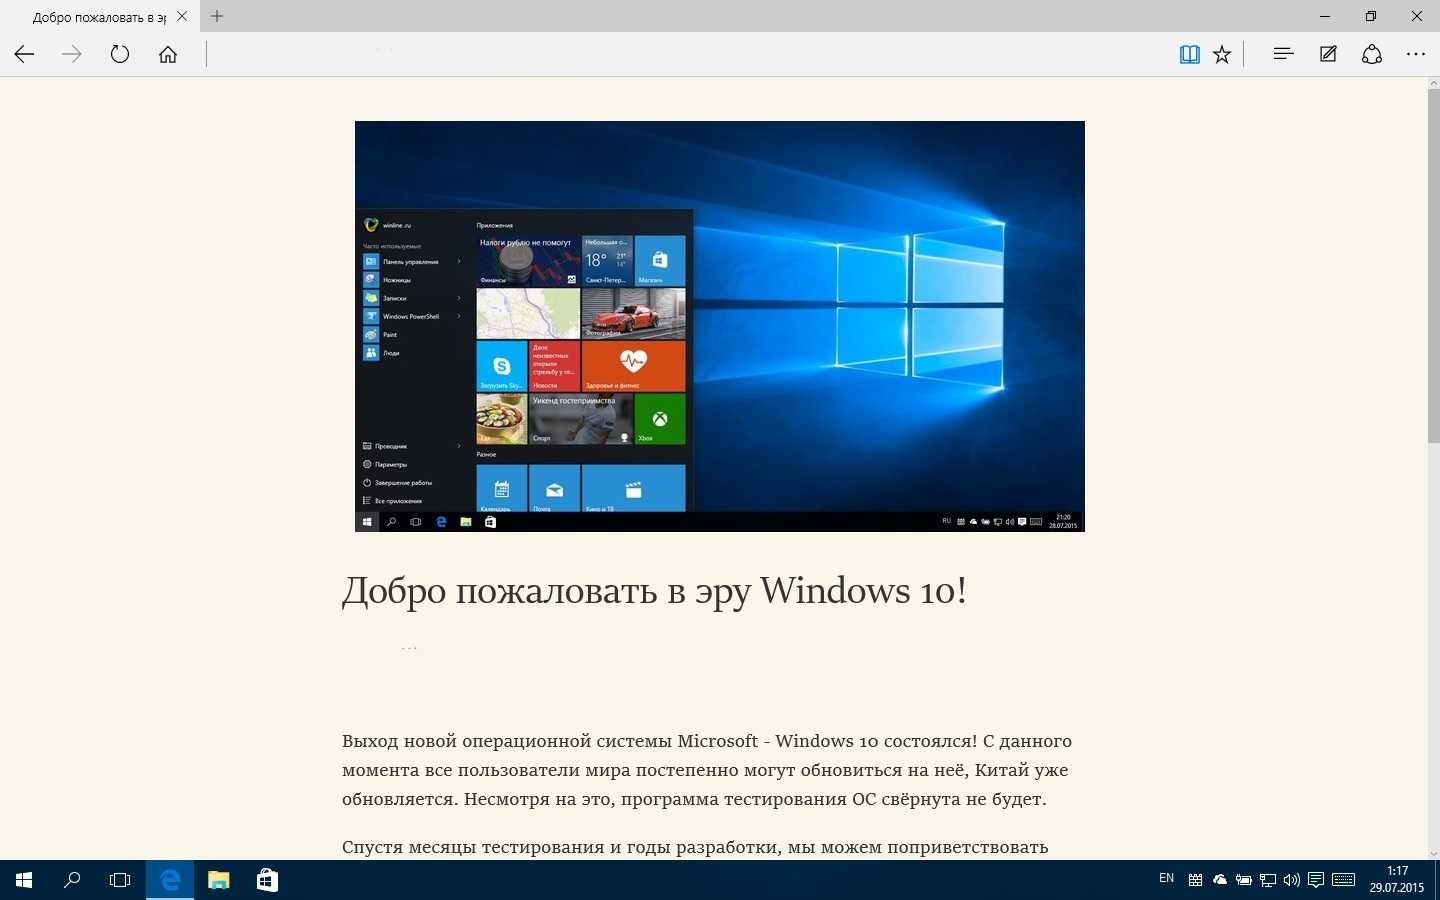
Task: Turn off reading view
Action: click(1190, 54)
